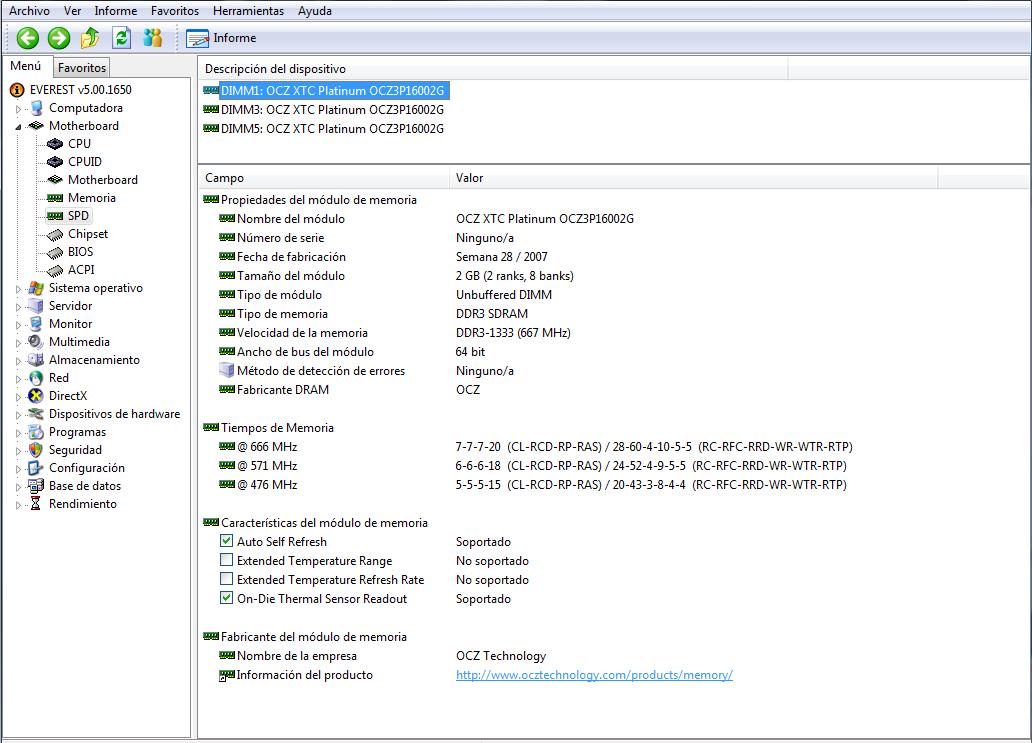Open the Ver menu

(72, 11)
